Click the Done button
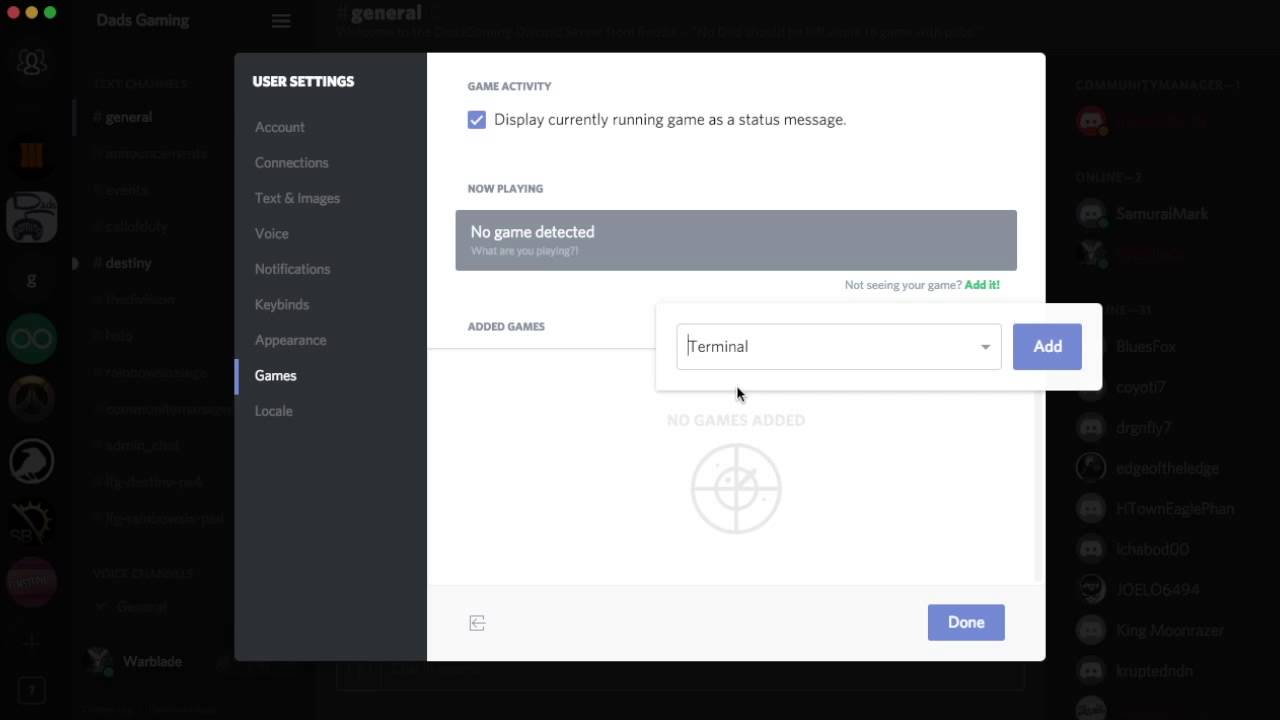The height and width of the screenshot is (720, 1280). pos(966,622)
